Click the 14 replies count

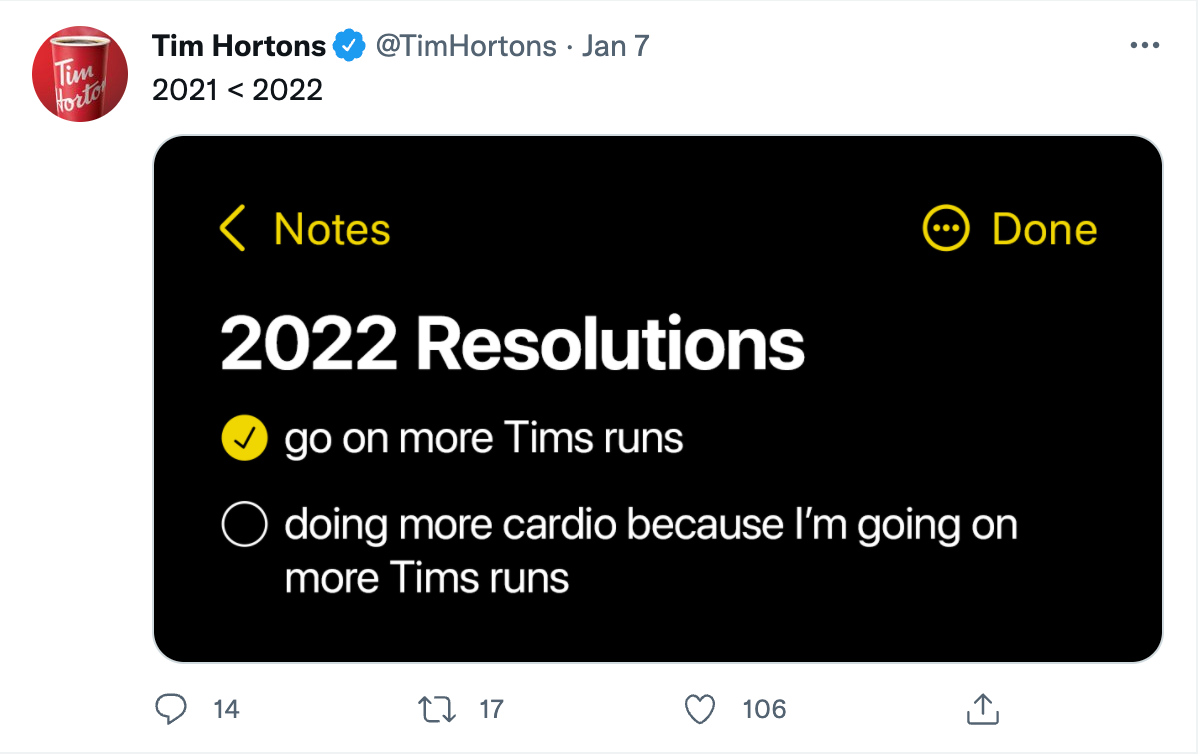(226, 709)
